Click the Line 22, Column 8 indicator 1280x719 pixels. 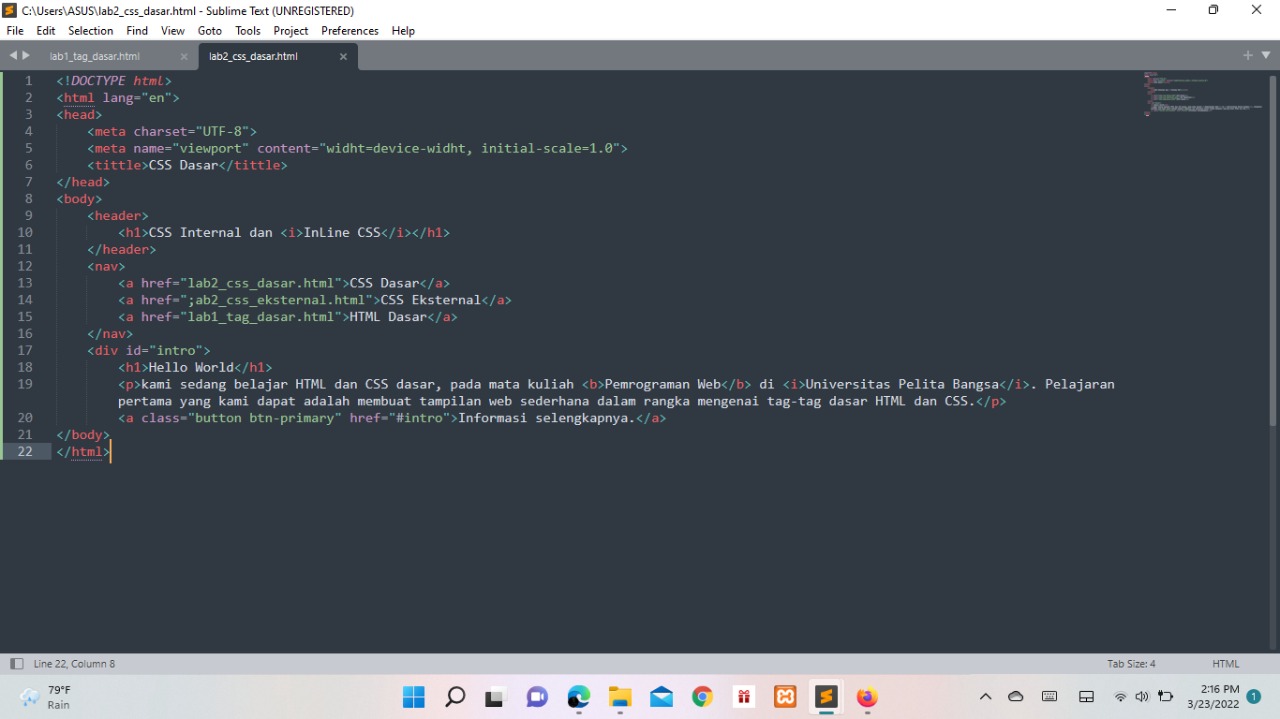74,664
